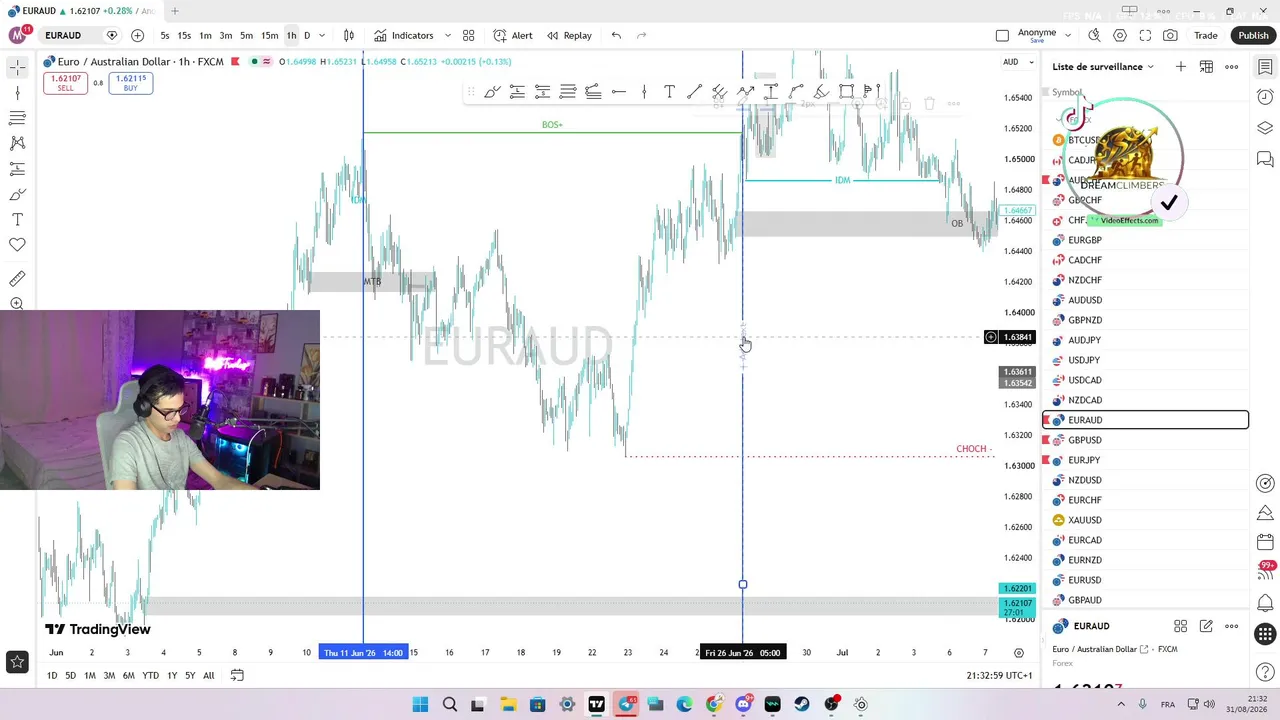Image resolution: width=1280 pixels, height=720 pixels.
Task: Add a symbol to the watchlist
Action: (x=1181, y=67)
